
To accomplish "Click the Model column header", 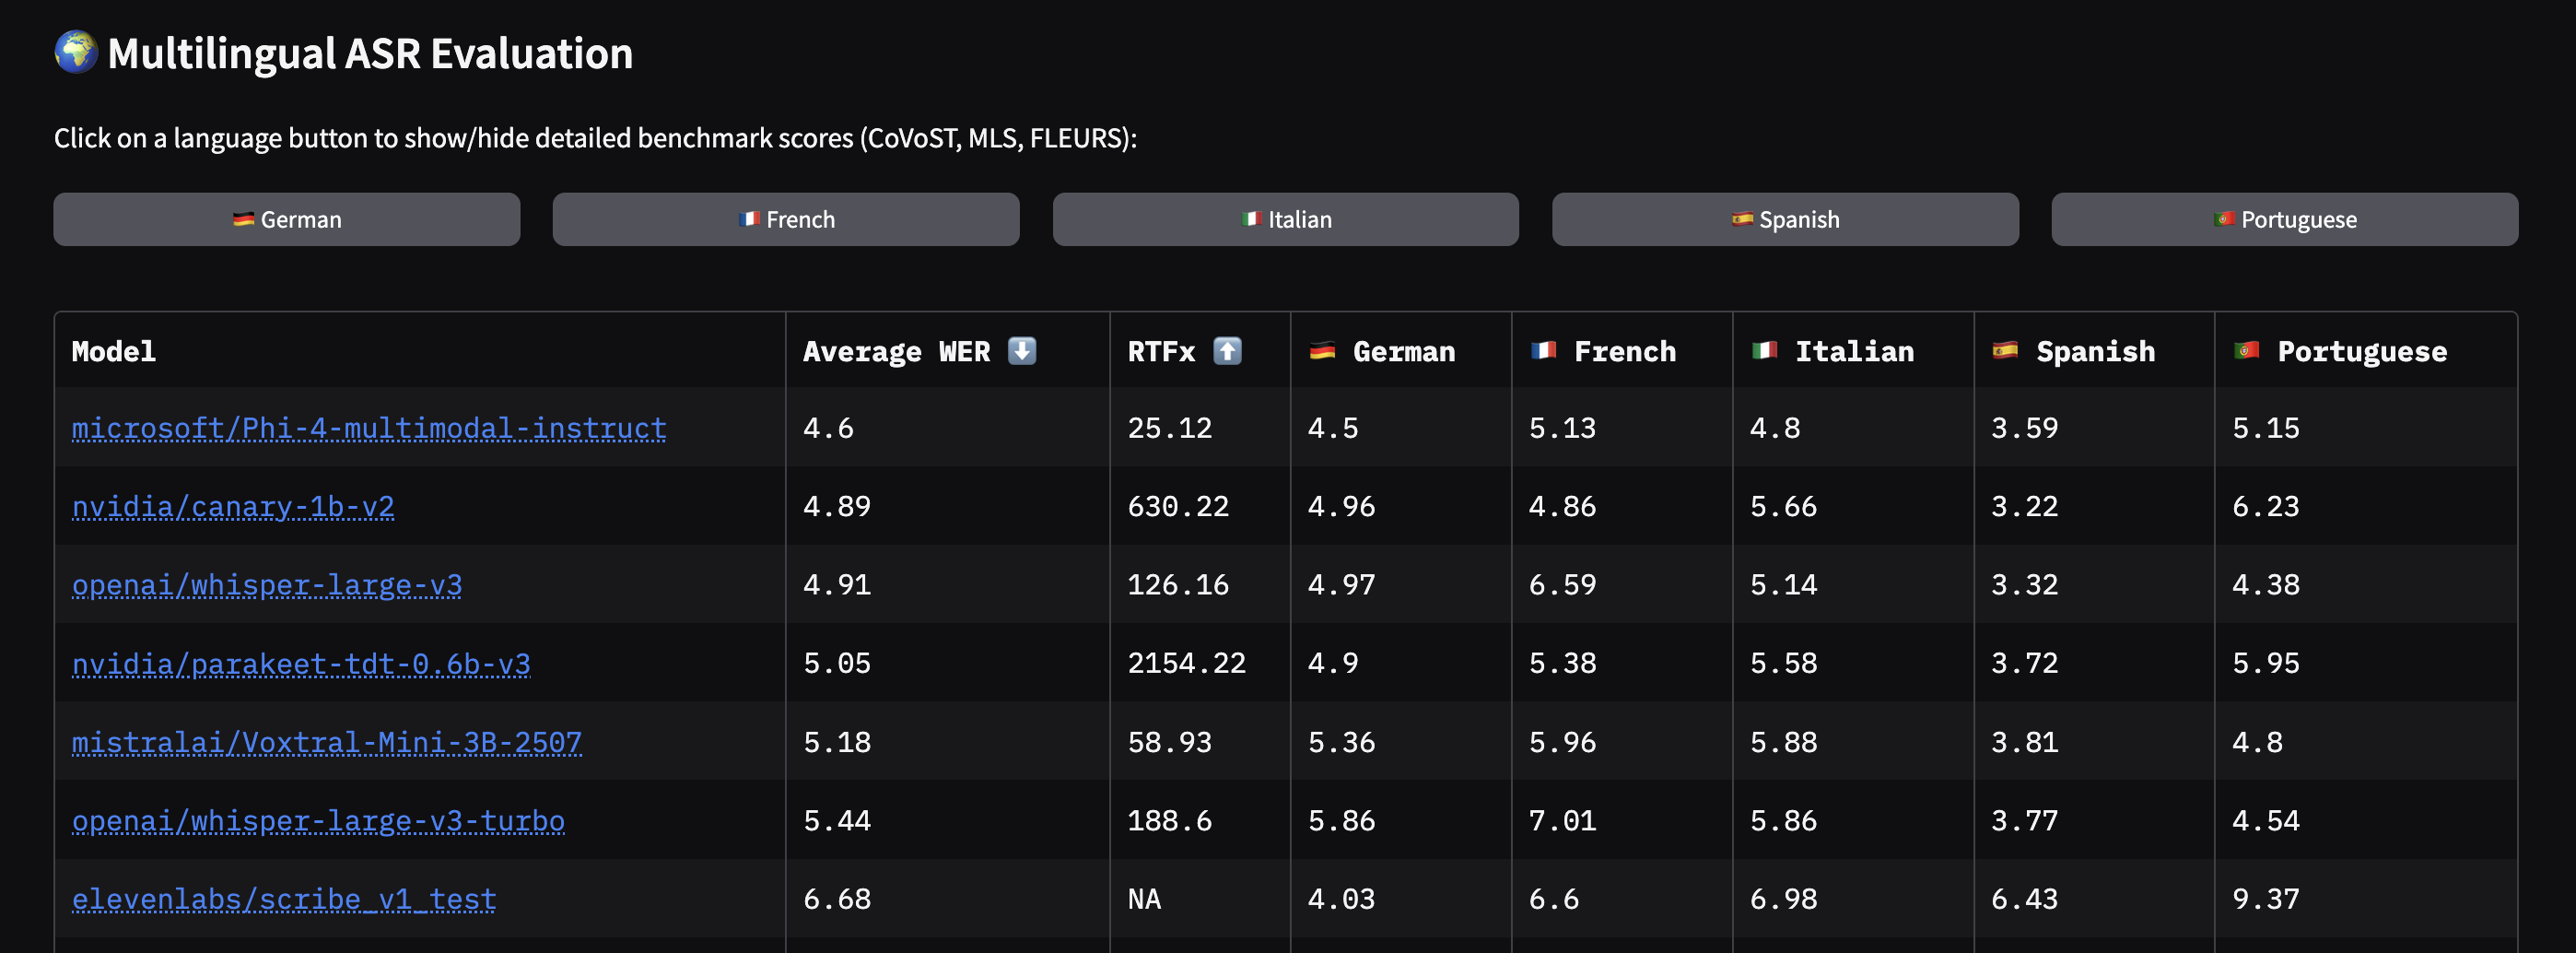I will [x=114, y=351].
